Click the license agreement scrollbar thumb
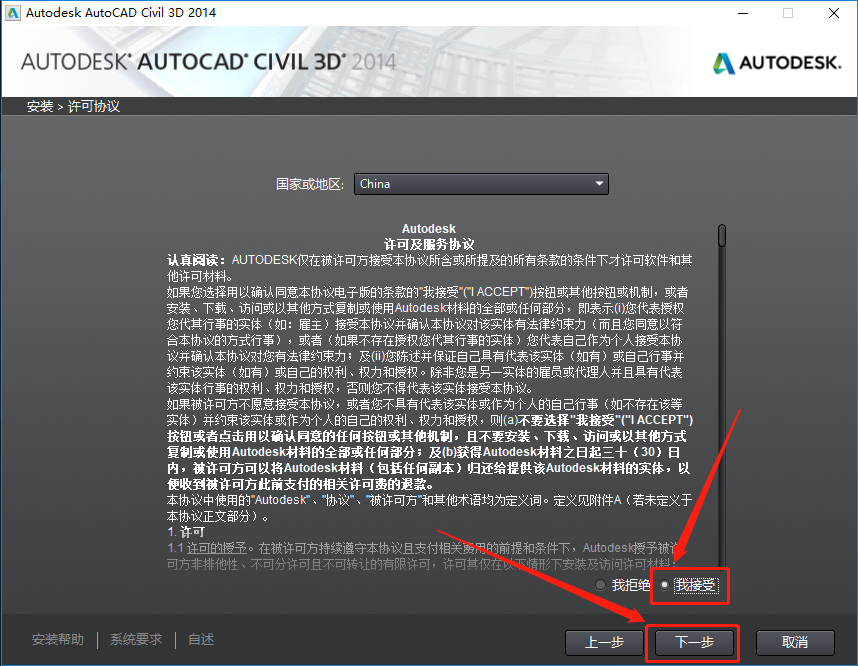 coord(722,235)
